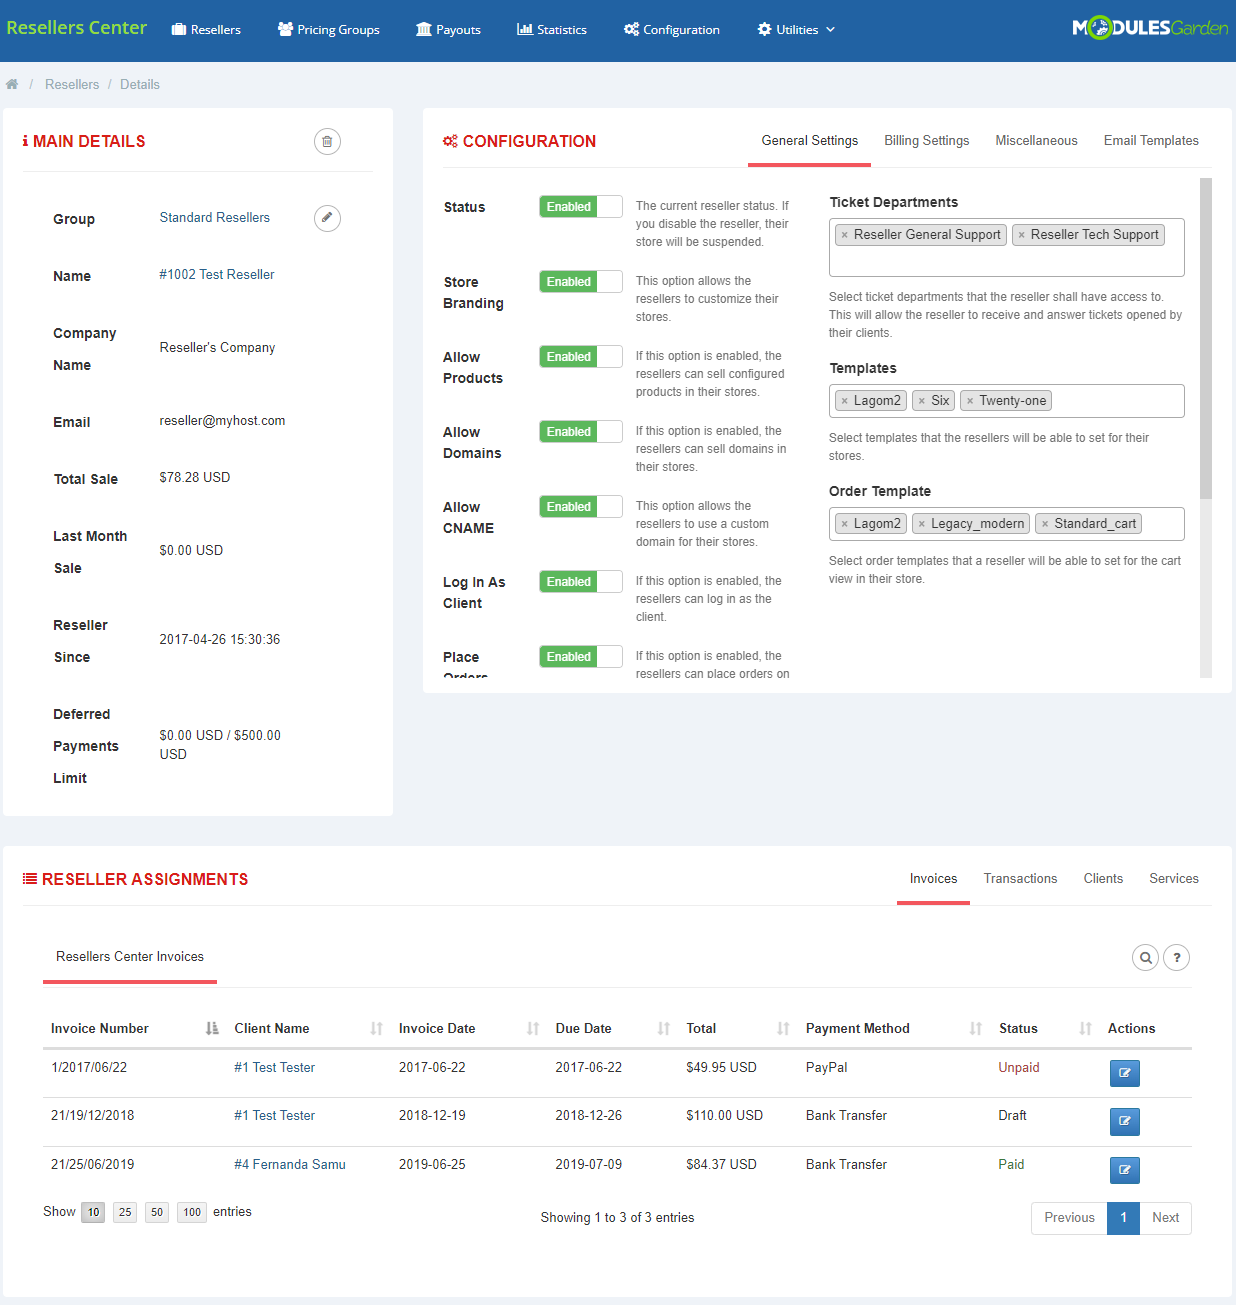Edit group with pencil icon
Image resolution: width=1236 pixels, height=1305 pixels.
point(327,218)
